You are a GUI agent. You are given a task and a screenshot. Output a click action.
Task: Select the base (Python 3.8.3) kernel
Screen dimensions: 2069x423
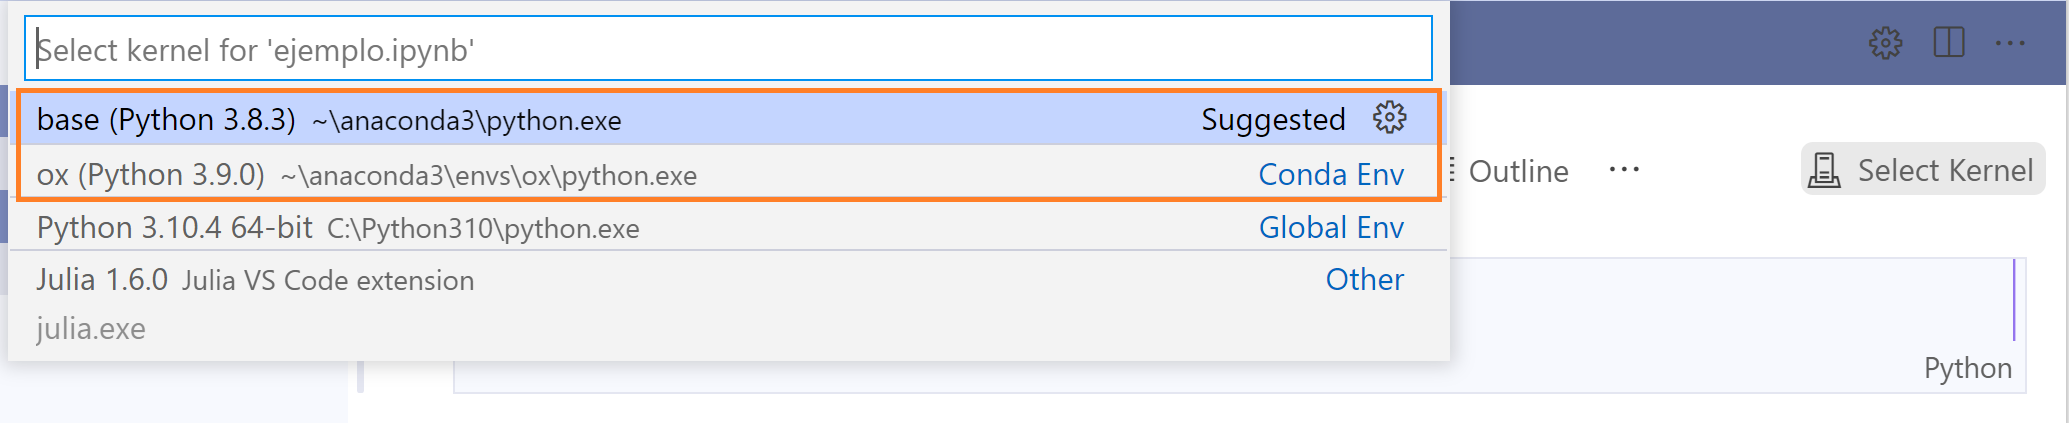tap(166, 120)
